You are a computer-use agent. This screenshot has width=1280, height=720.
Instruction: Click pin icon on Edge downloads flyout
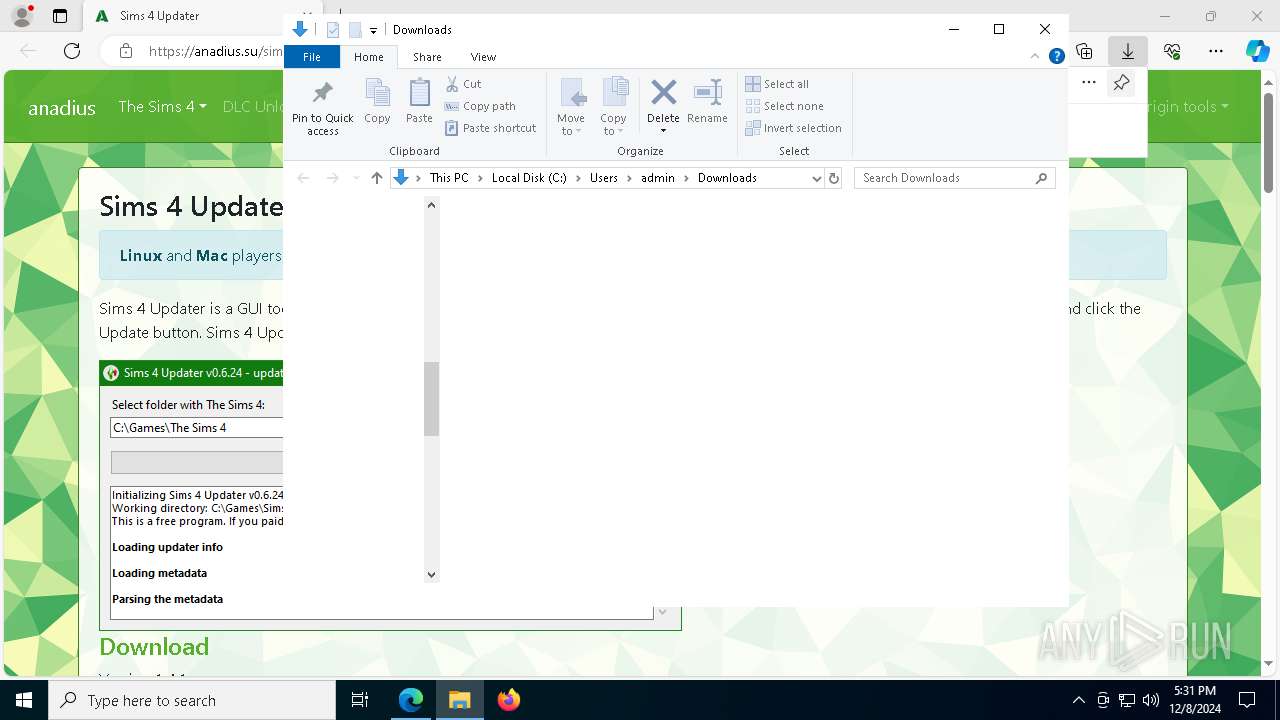pyautogui.click(x=1121, y=83)
